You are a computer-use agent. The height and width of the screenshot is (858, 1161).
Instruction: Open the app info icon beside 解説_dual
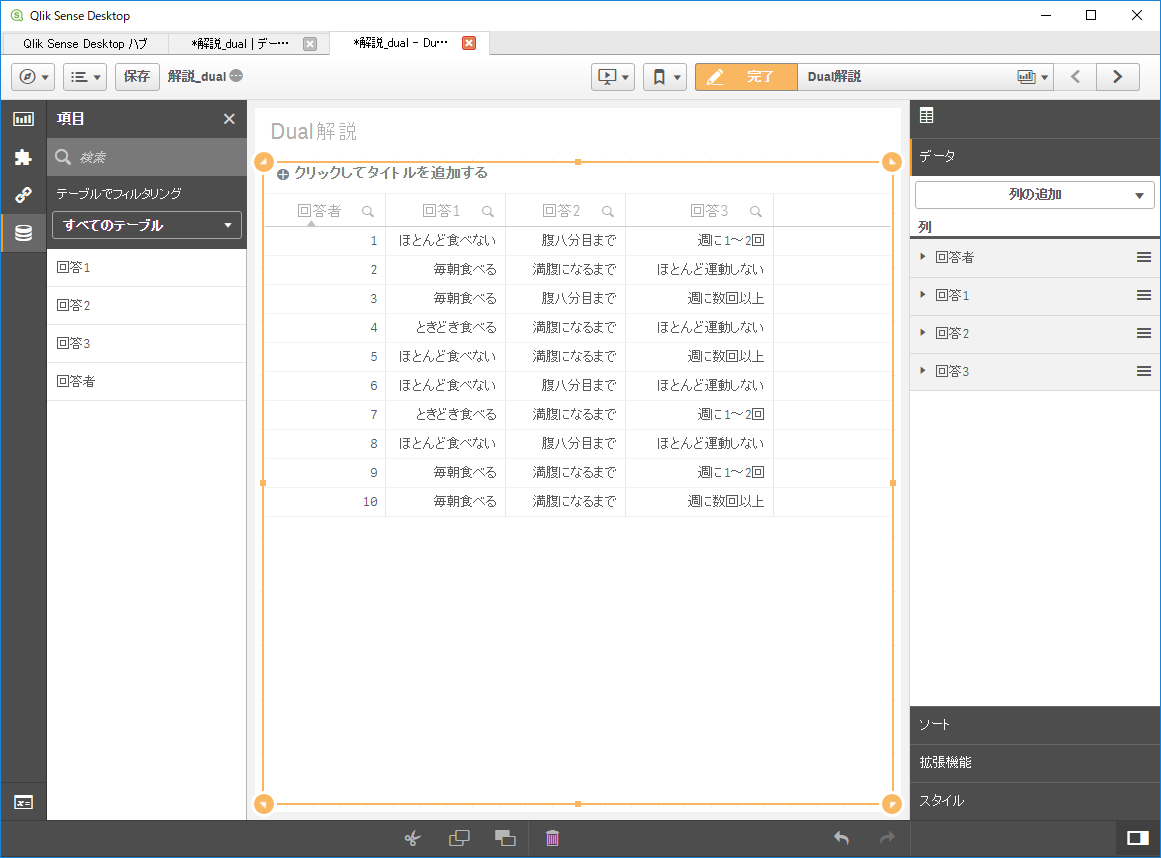(236, 76)
